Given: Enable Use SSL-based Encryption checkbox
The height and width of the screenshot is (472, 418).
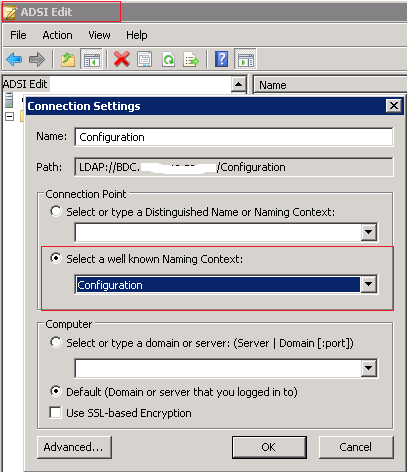Looking at the screenshot, I should coord(55,412).
